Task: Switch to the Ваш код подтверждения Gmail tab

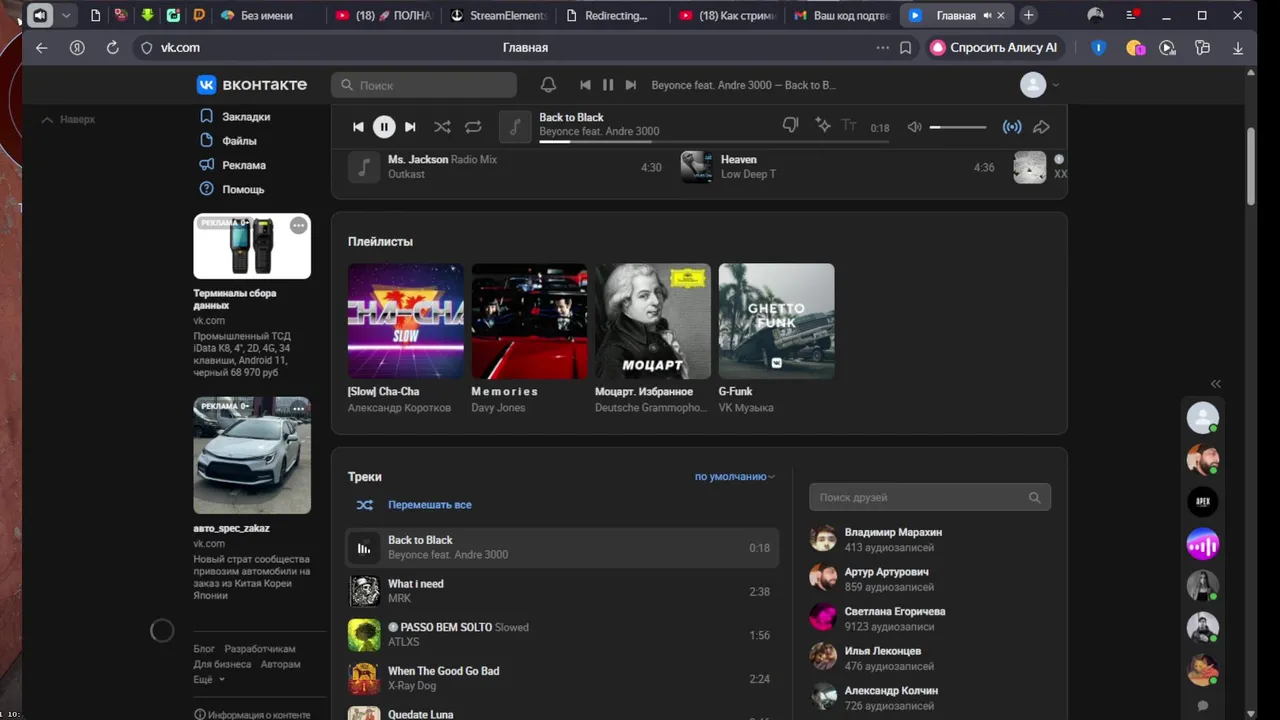Action: [x=840, y=15]
